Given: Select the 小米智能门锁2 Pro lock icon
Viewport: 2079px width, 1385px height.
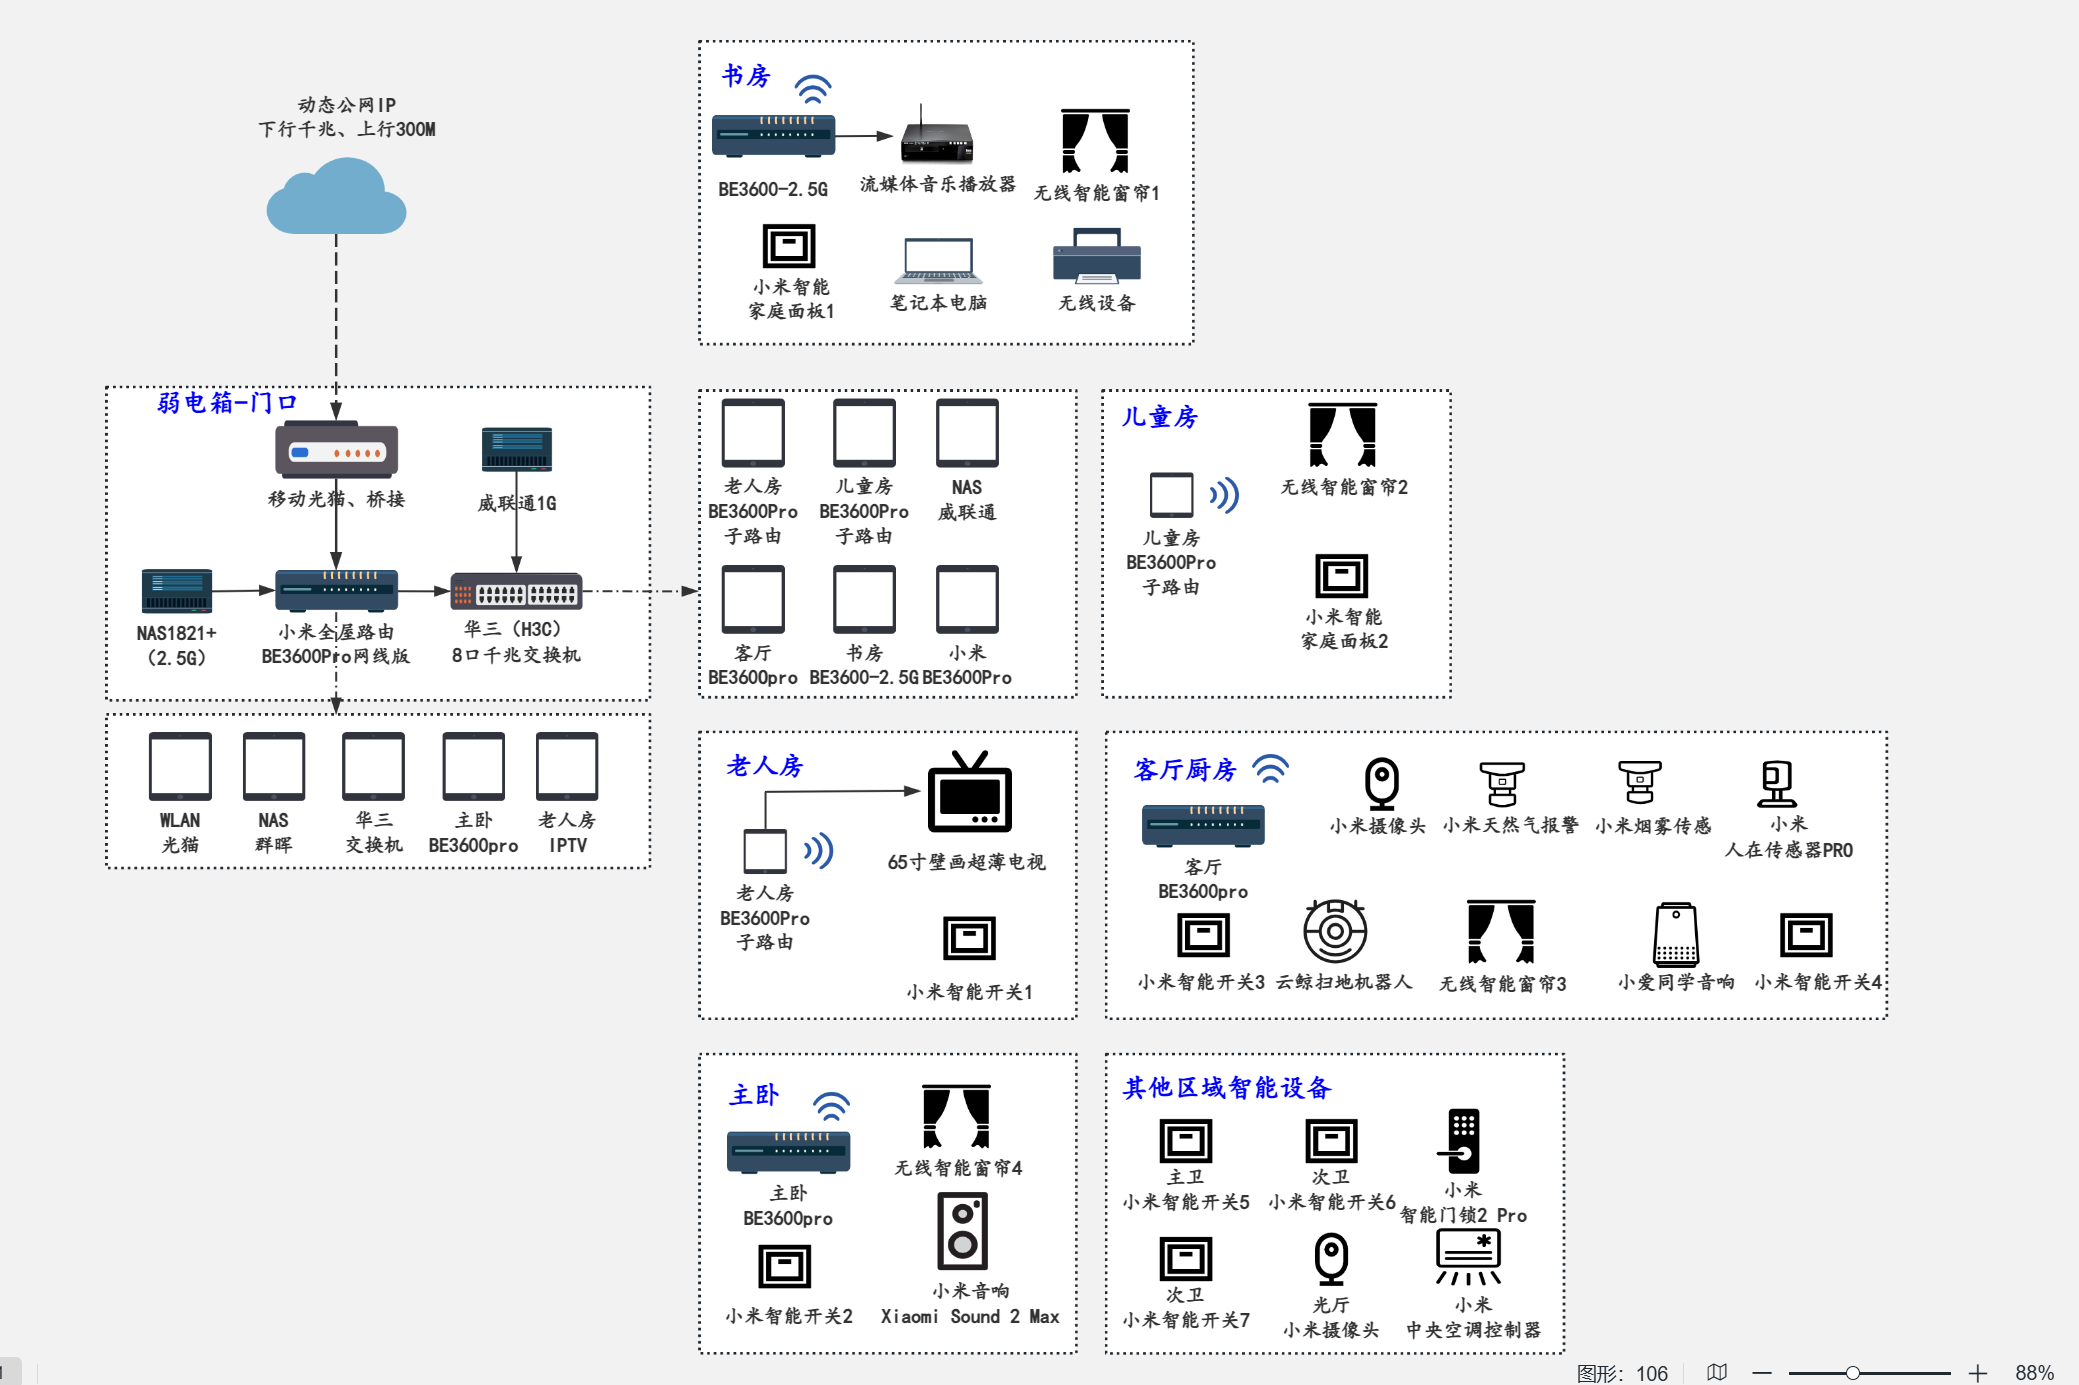Looking at the screenshot, I should coord(1462,1141).
